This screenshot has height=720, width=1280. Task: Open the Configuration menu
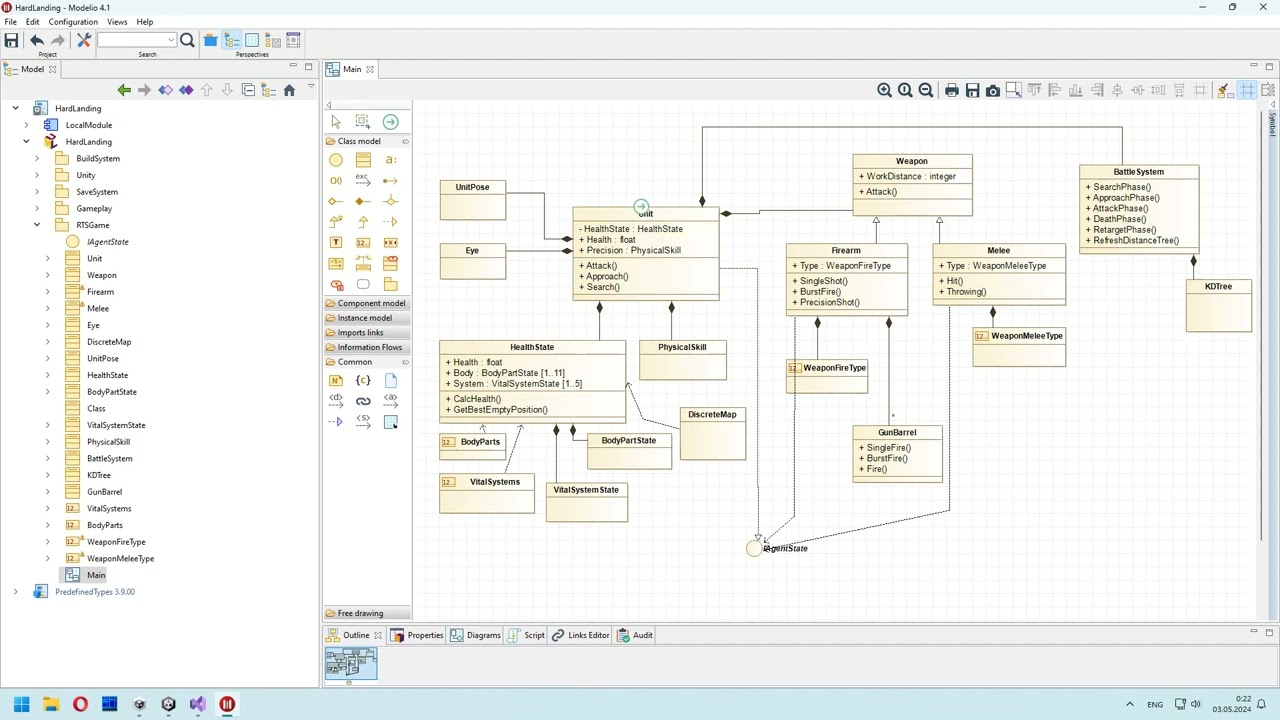coord(73,22)
